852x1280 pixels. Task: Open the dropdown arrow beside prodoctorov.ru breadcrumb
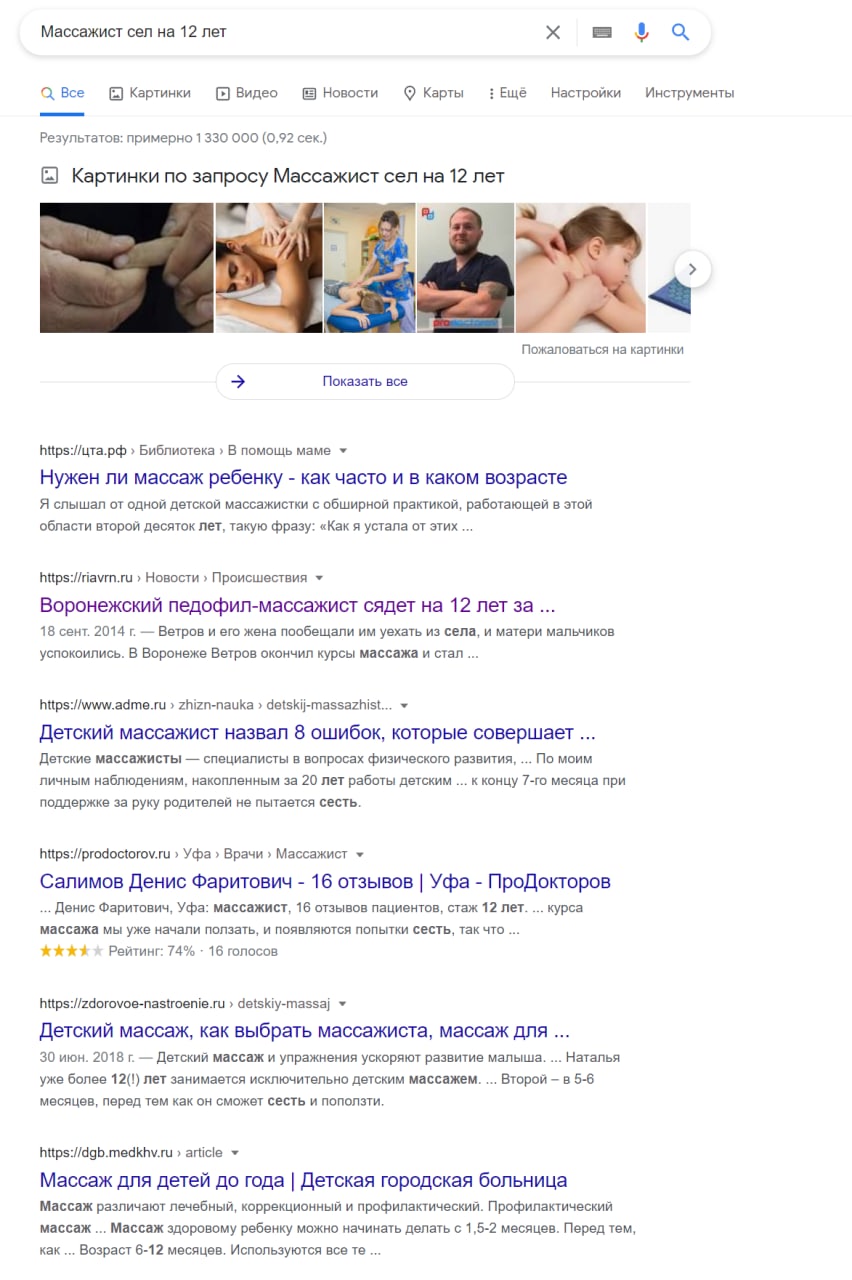(360, 855)
